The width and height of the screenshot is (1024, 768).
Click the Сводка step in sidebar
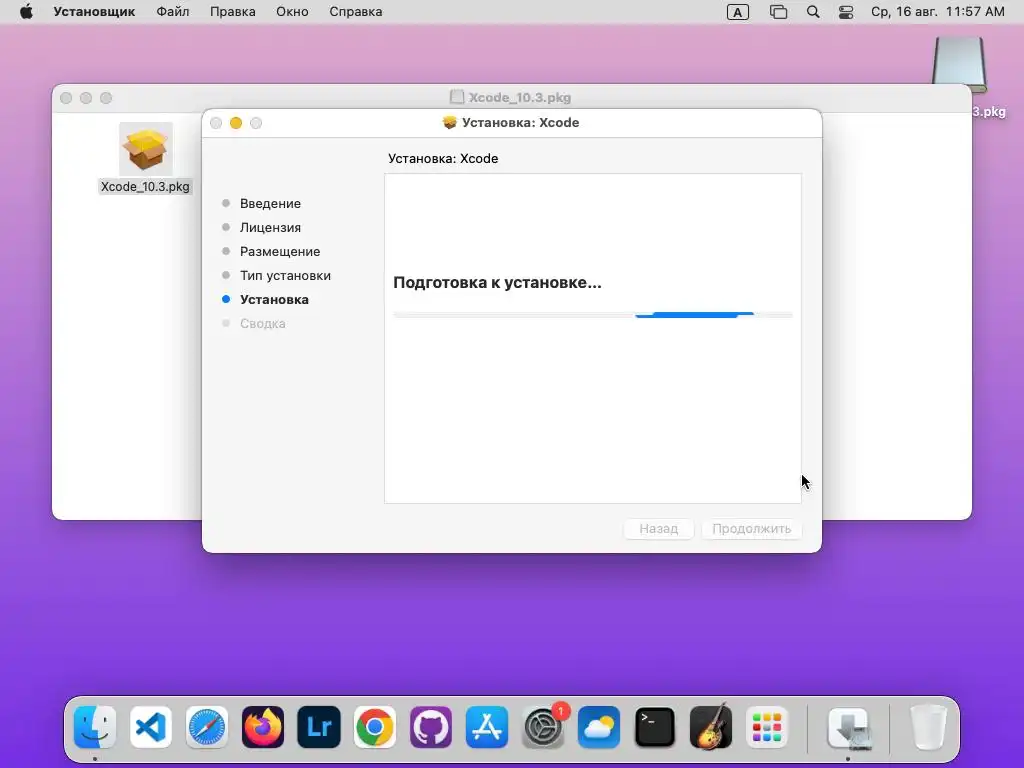pos(262,324)
